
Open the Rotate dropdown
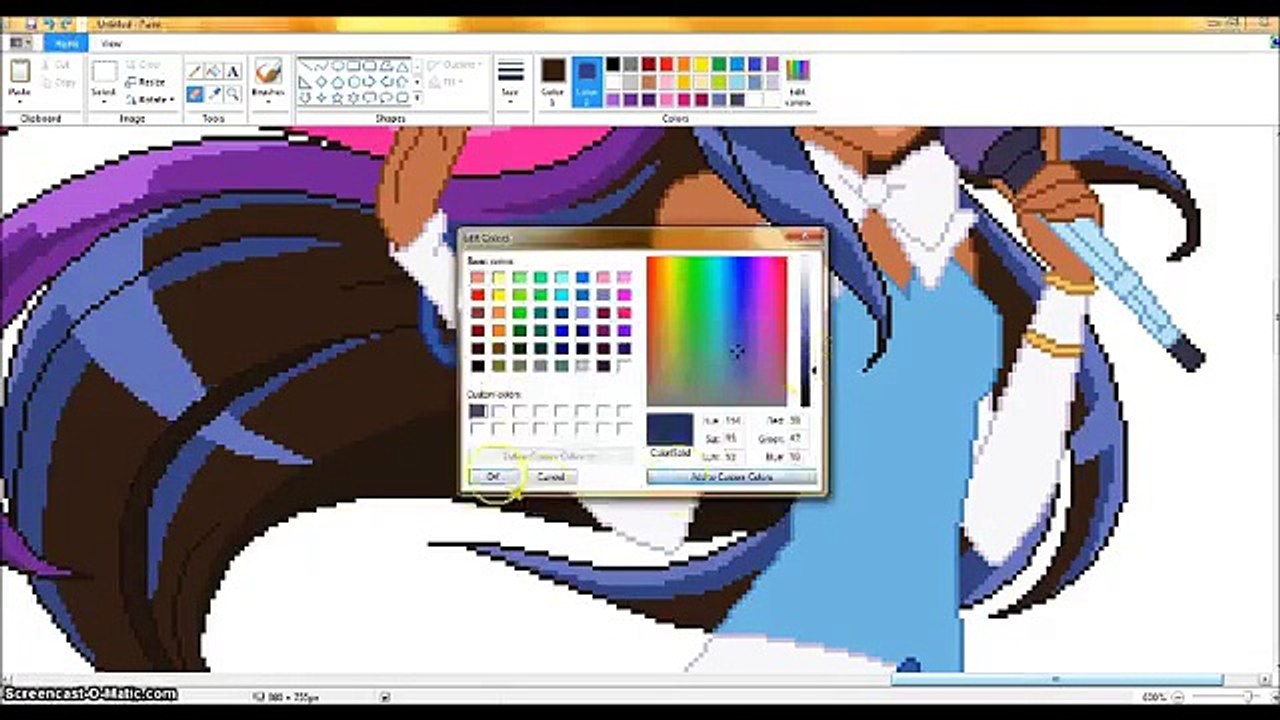[150, 99]
